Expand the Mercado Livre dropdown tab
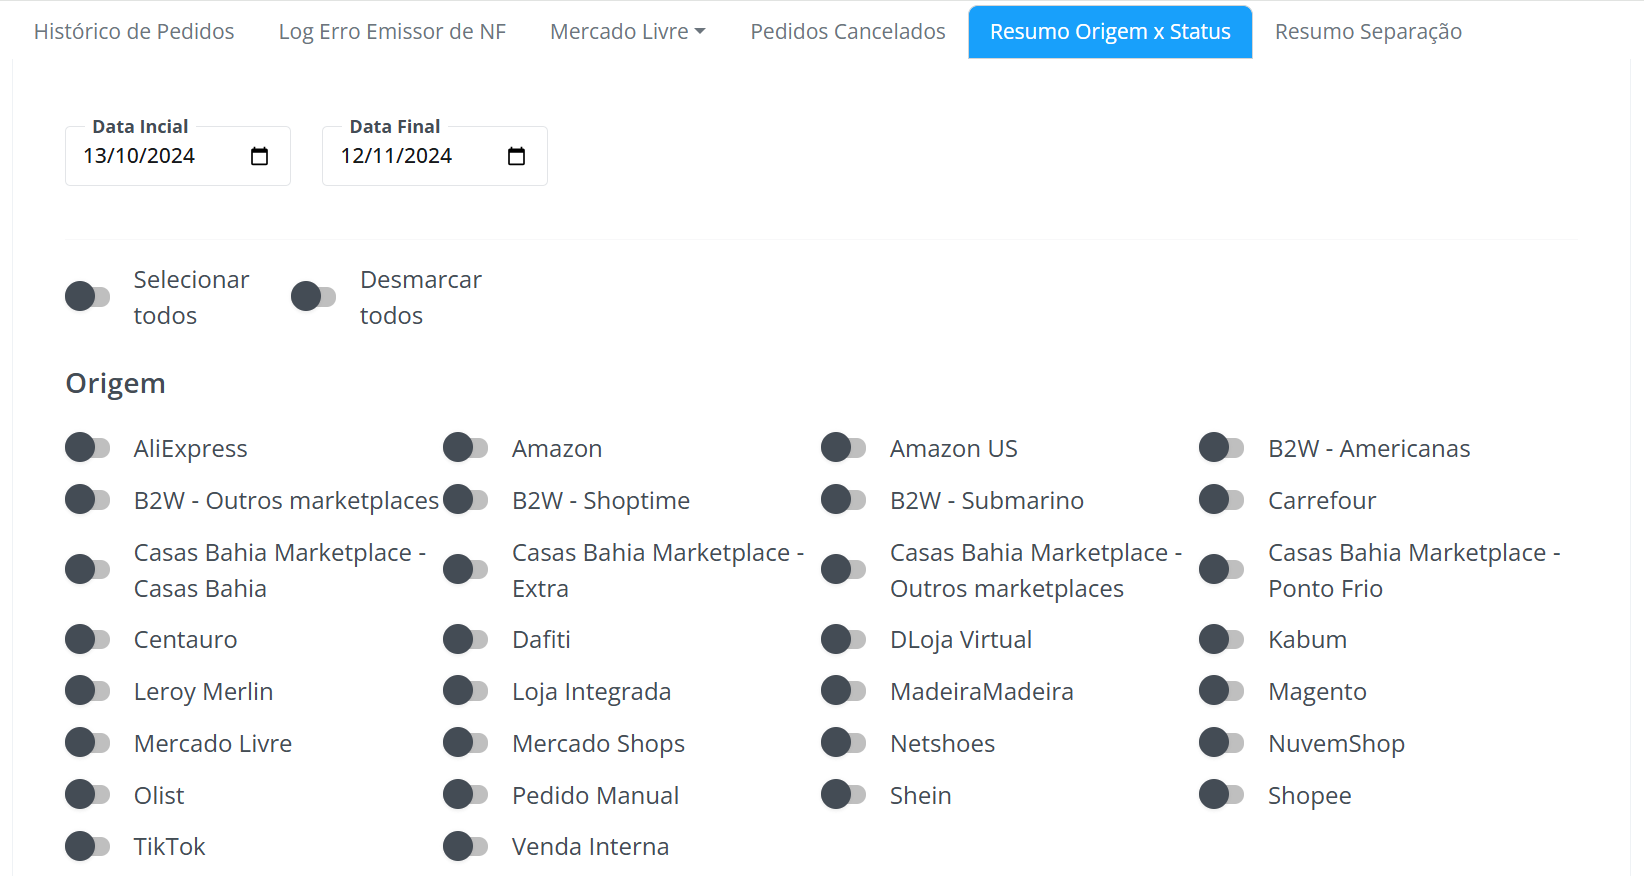This screenshot has height=876, width=1644. (x=628, y=32)
